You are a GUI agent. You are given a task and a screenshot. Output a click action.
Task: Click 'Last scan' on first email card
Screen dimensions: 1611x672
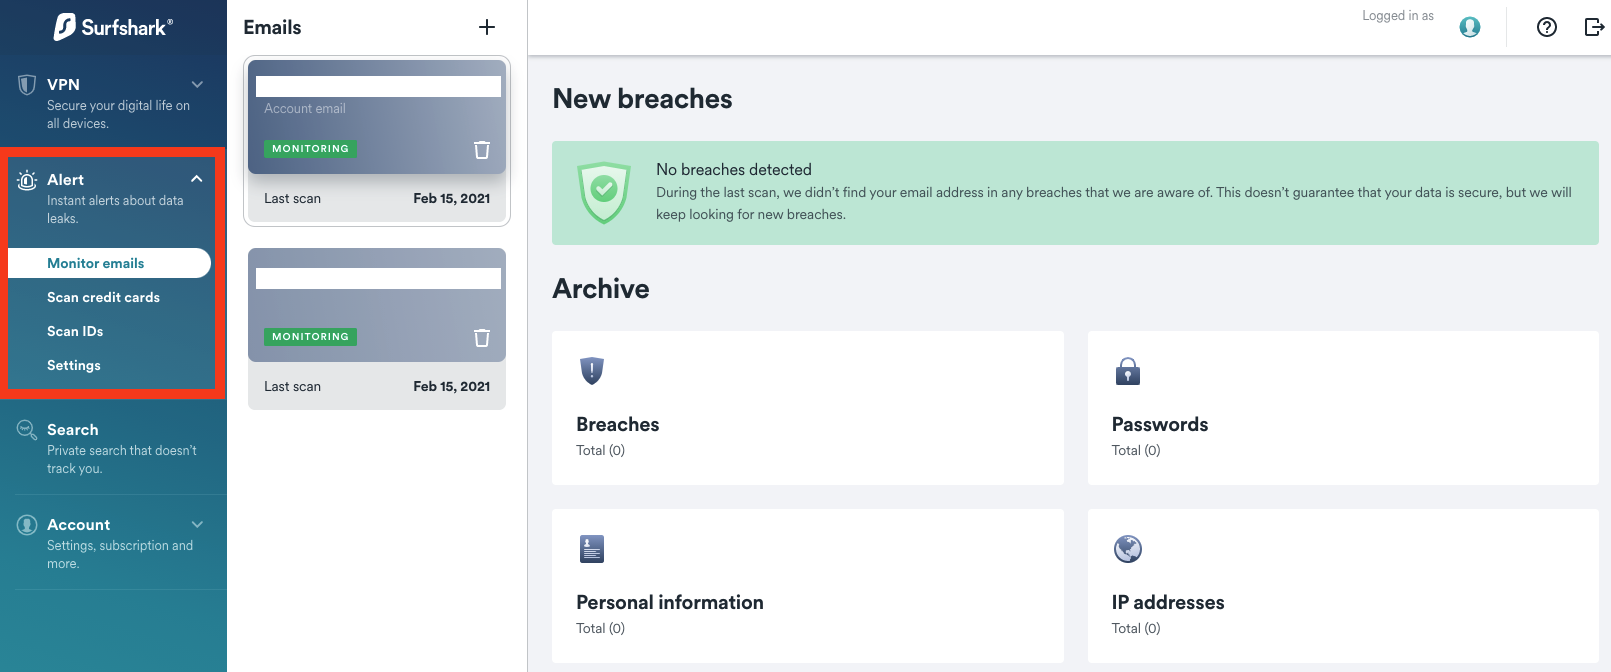pos(292,199)
